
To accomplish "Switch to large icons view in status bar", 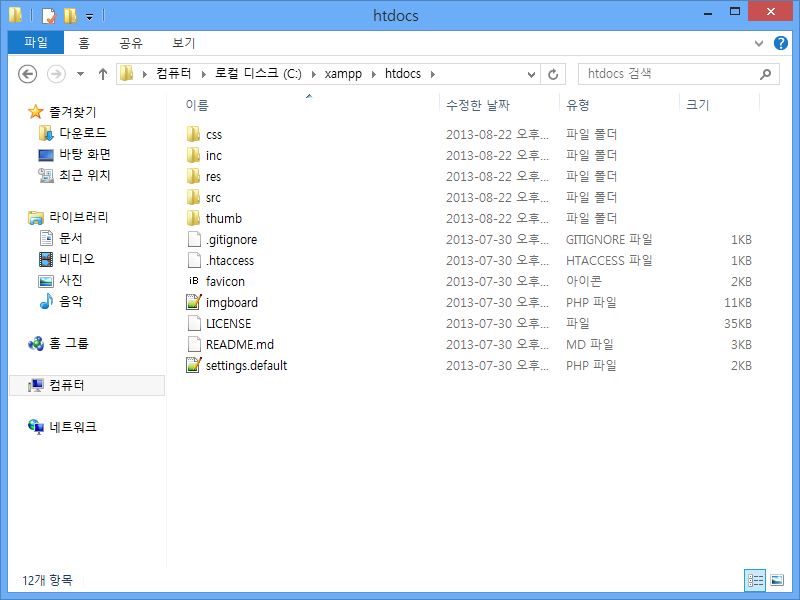I will coord(777,580).
